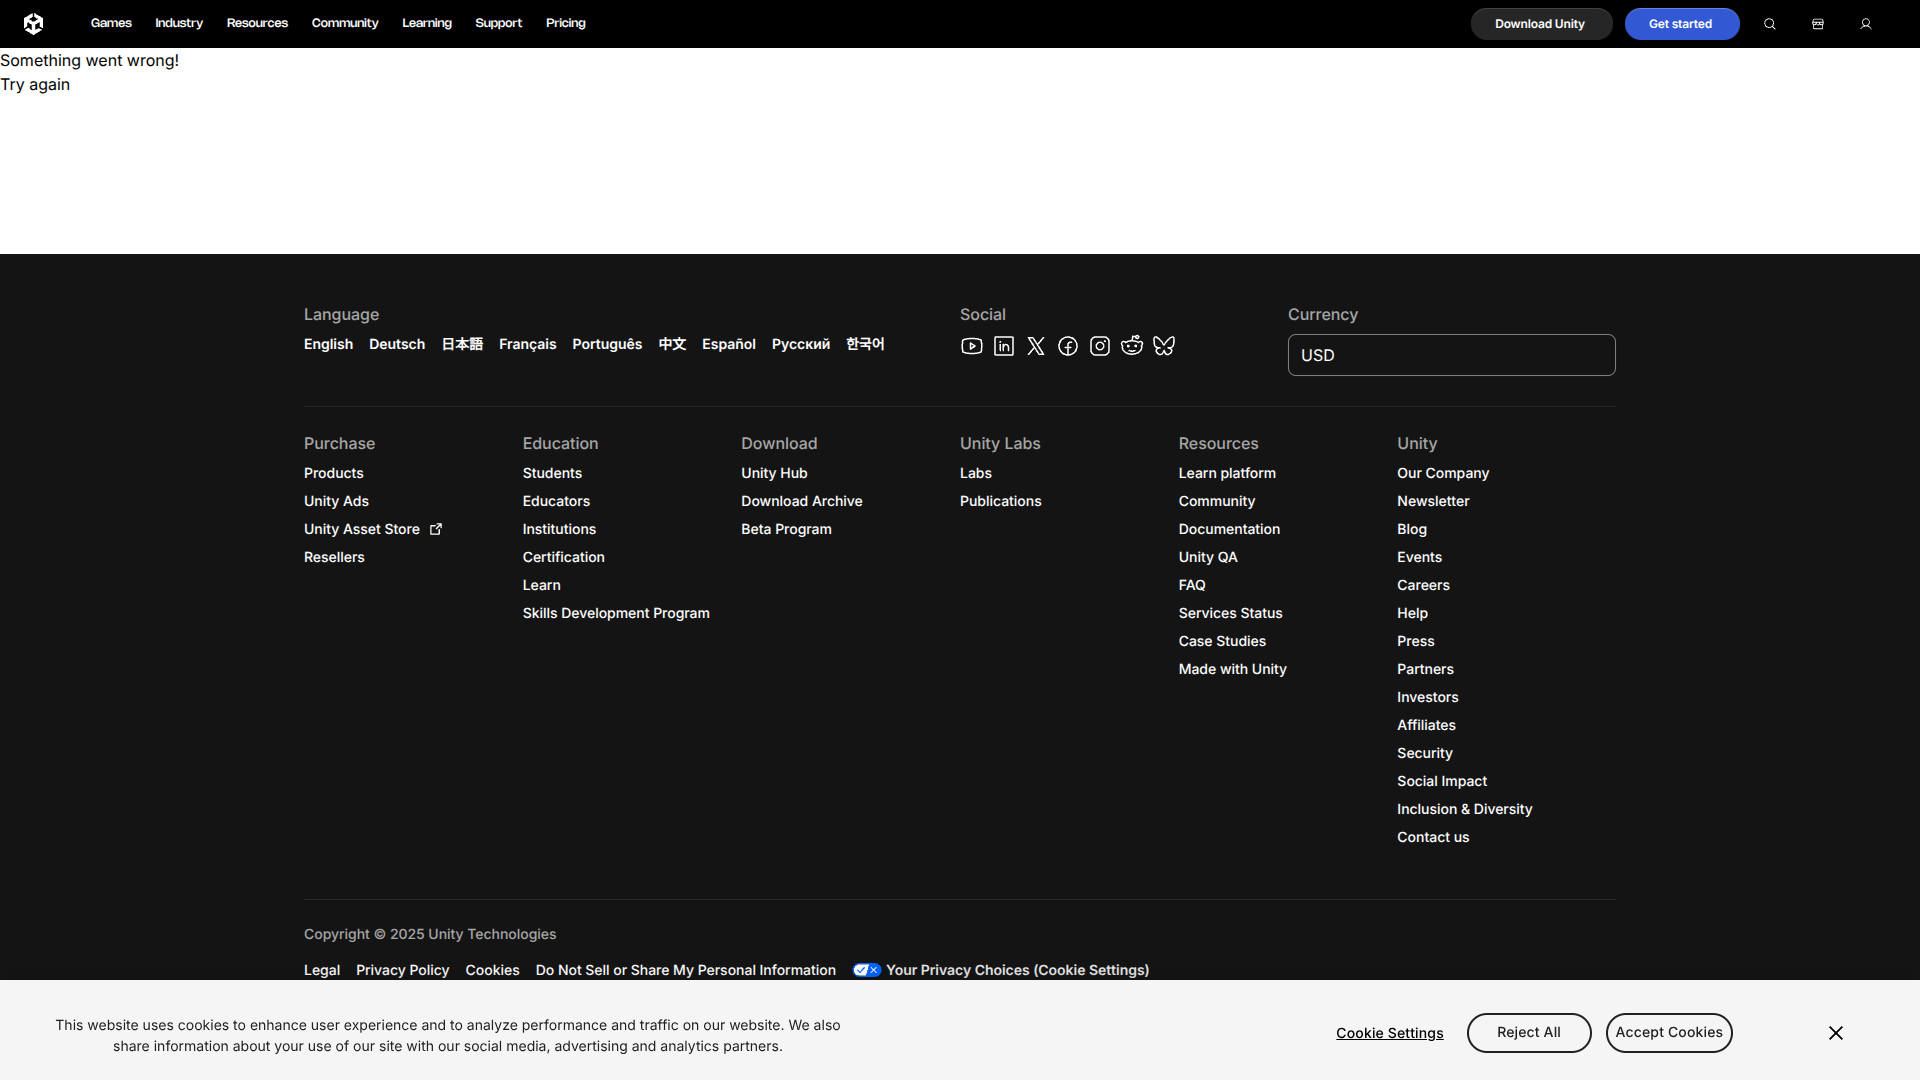Open Download Archive link

pyautogui.click(x=802, y=501)
